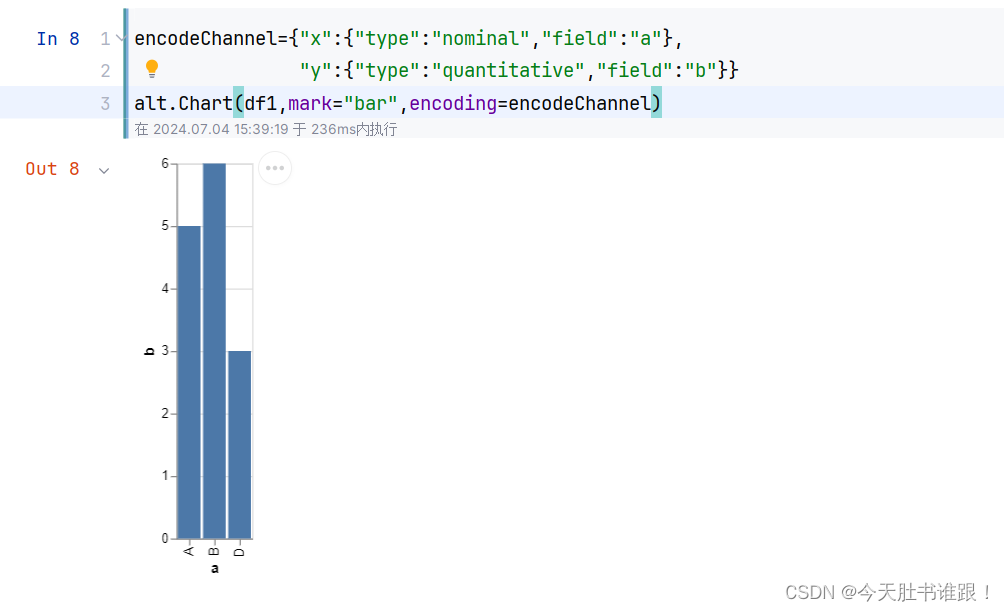Viewport: 1004px width, 611px height.
Task: Click the "quantitative" string in code
Action: (508, 70)
